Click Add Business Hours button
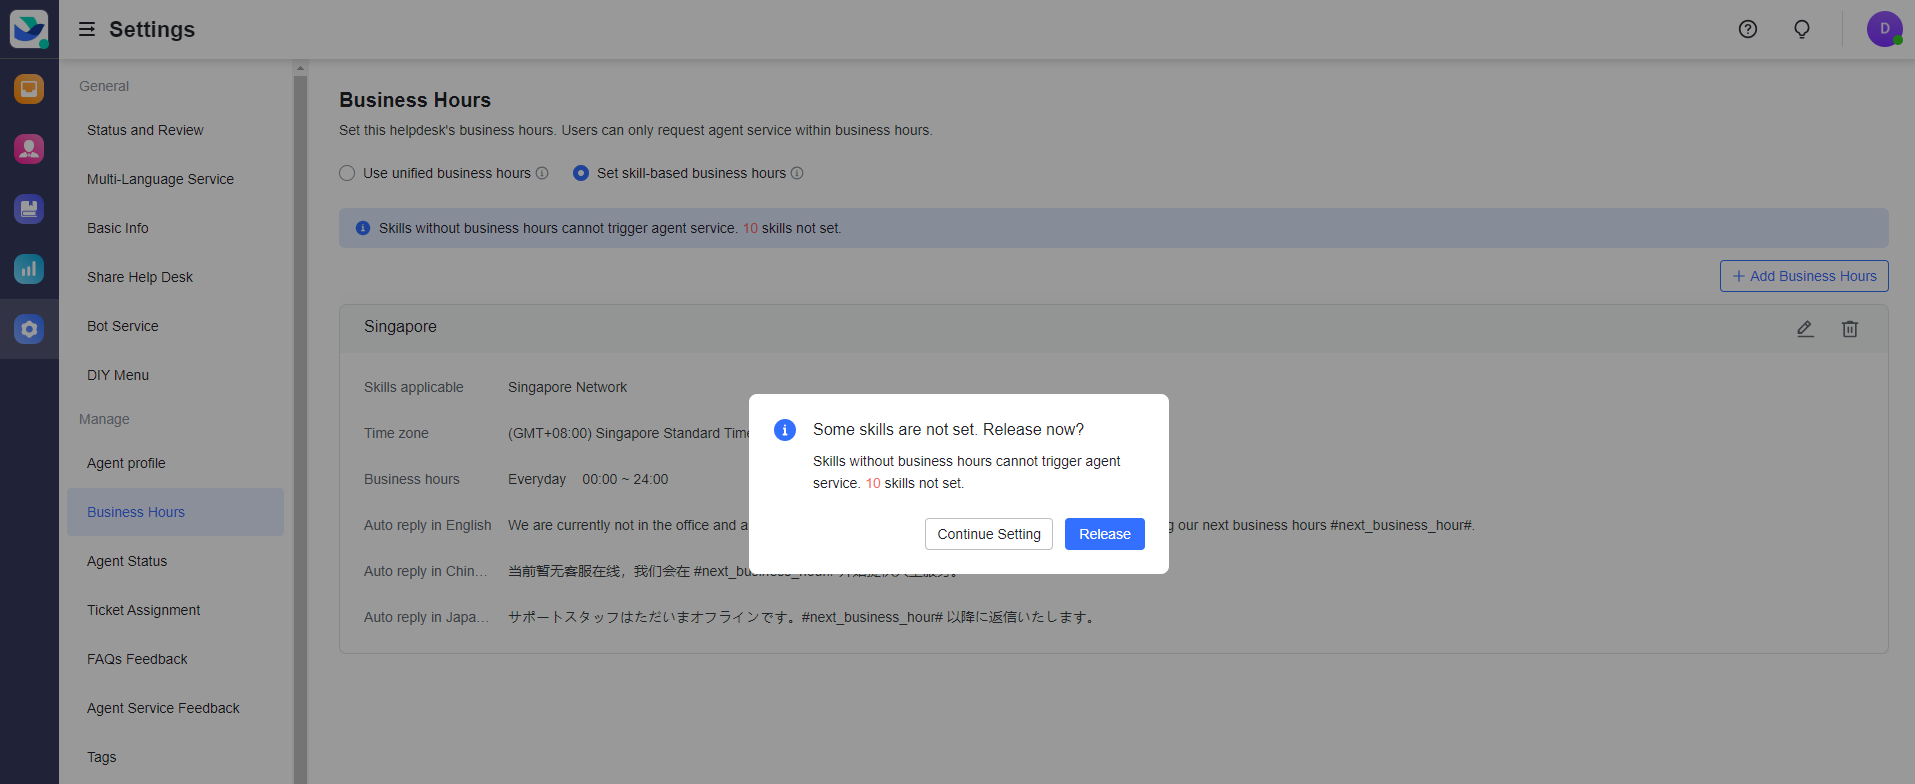This screenshot has height=784, width=1915. (1803, 276)
